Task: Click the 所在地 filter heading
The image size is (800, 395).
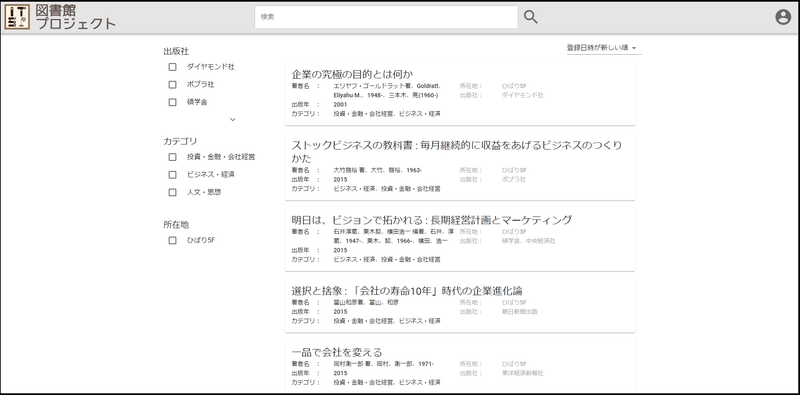Action: click(176, 225)
